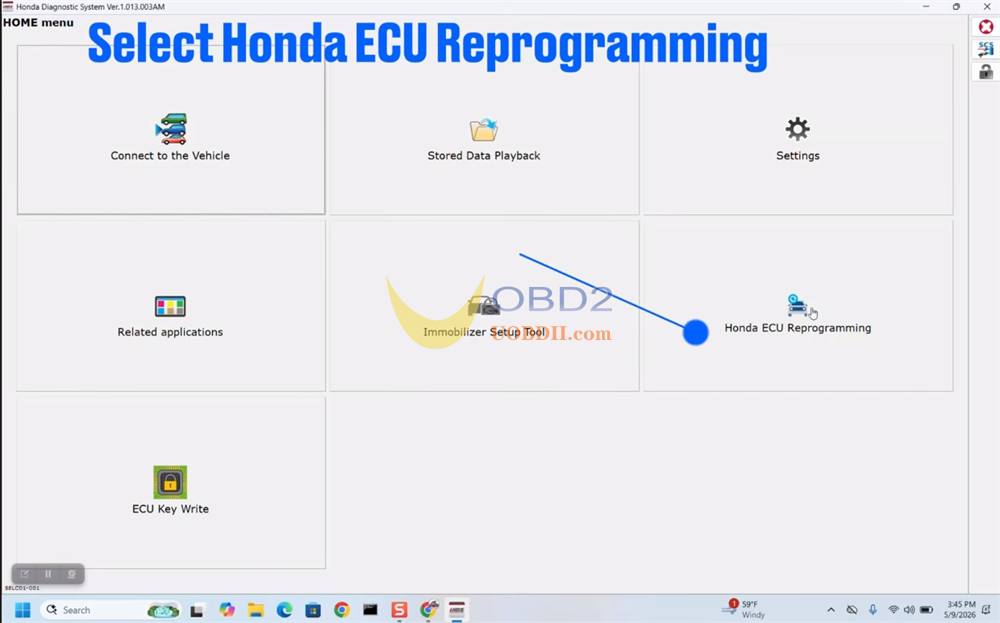Viewport: 1000px width, 623px height.
Task: Expand the hidden system tray icons chevron
Action: pos(831,610)
